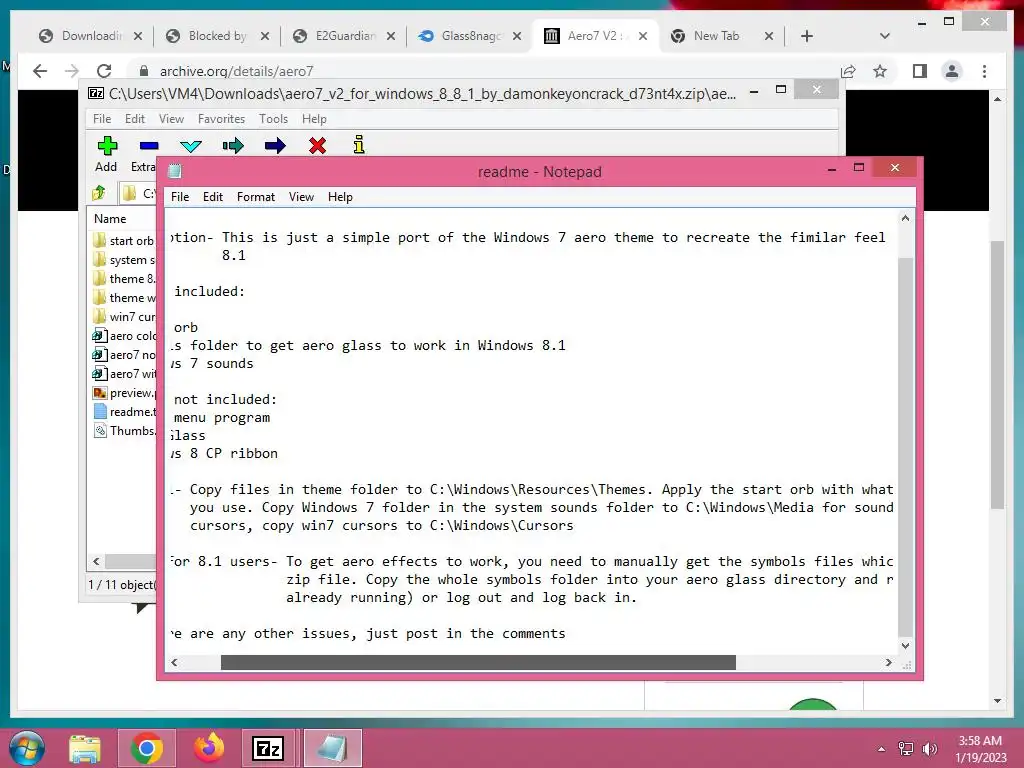Image resolution: width=1024 pixels, height=768 pixels.
Task: Select the win7 cursors folder in 7-Zip list
Action: [124, 317]
